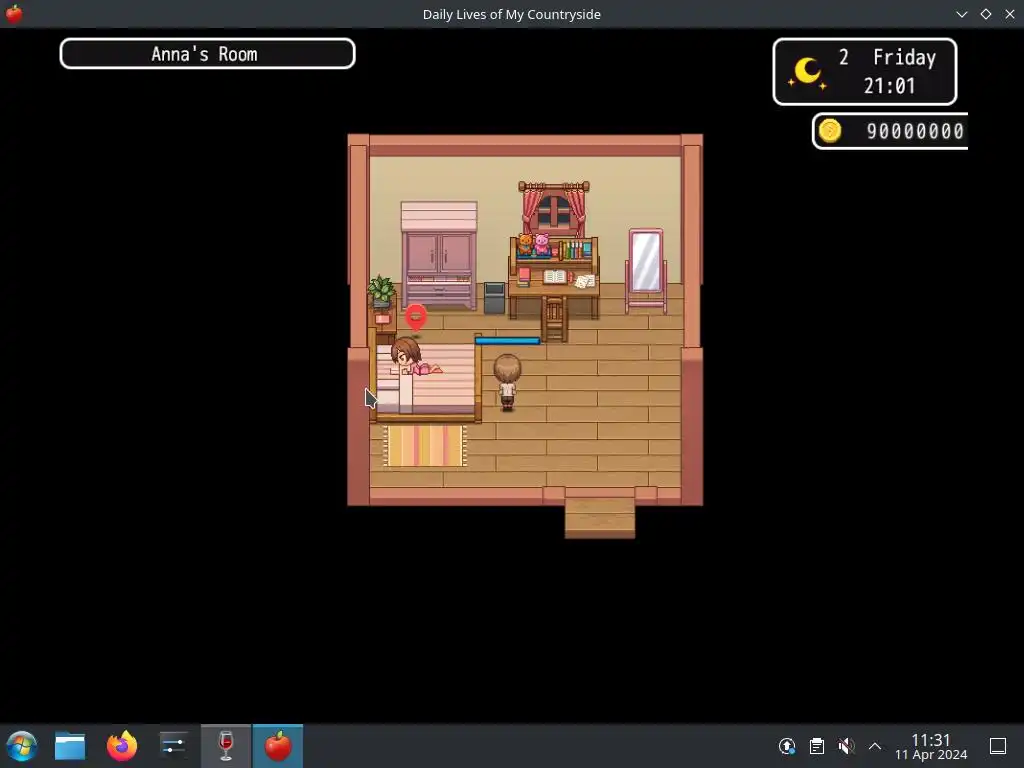Click the room exit doorway at bottom
Image resolution: width=1024 pixels, height=768 pixels.
(x=600, y=518)
